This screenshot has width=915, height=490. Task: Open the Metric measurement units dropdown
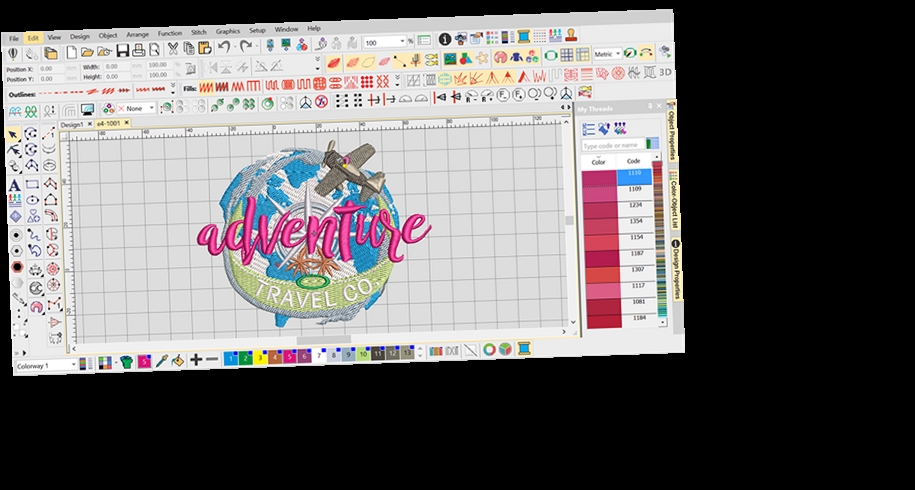point(618,53)
